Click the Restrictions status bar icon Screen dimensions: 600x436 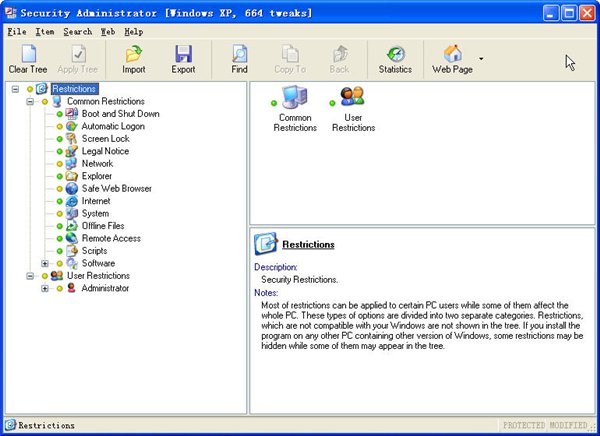coord(10,425)
